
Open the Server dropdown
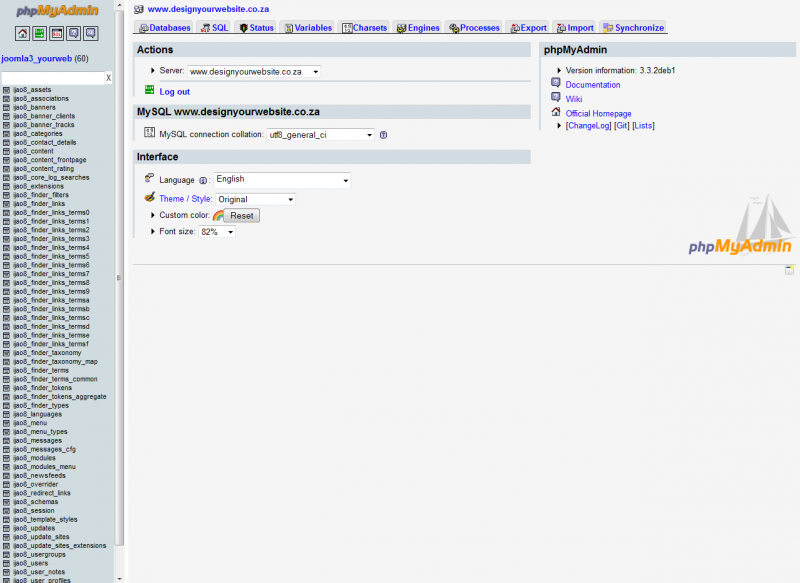pos(254,72)
